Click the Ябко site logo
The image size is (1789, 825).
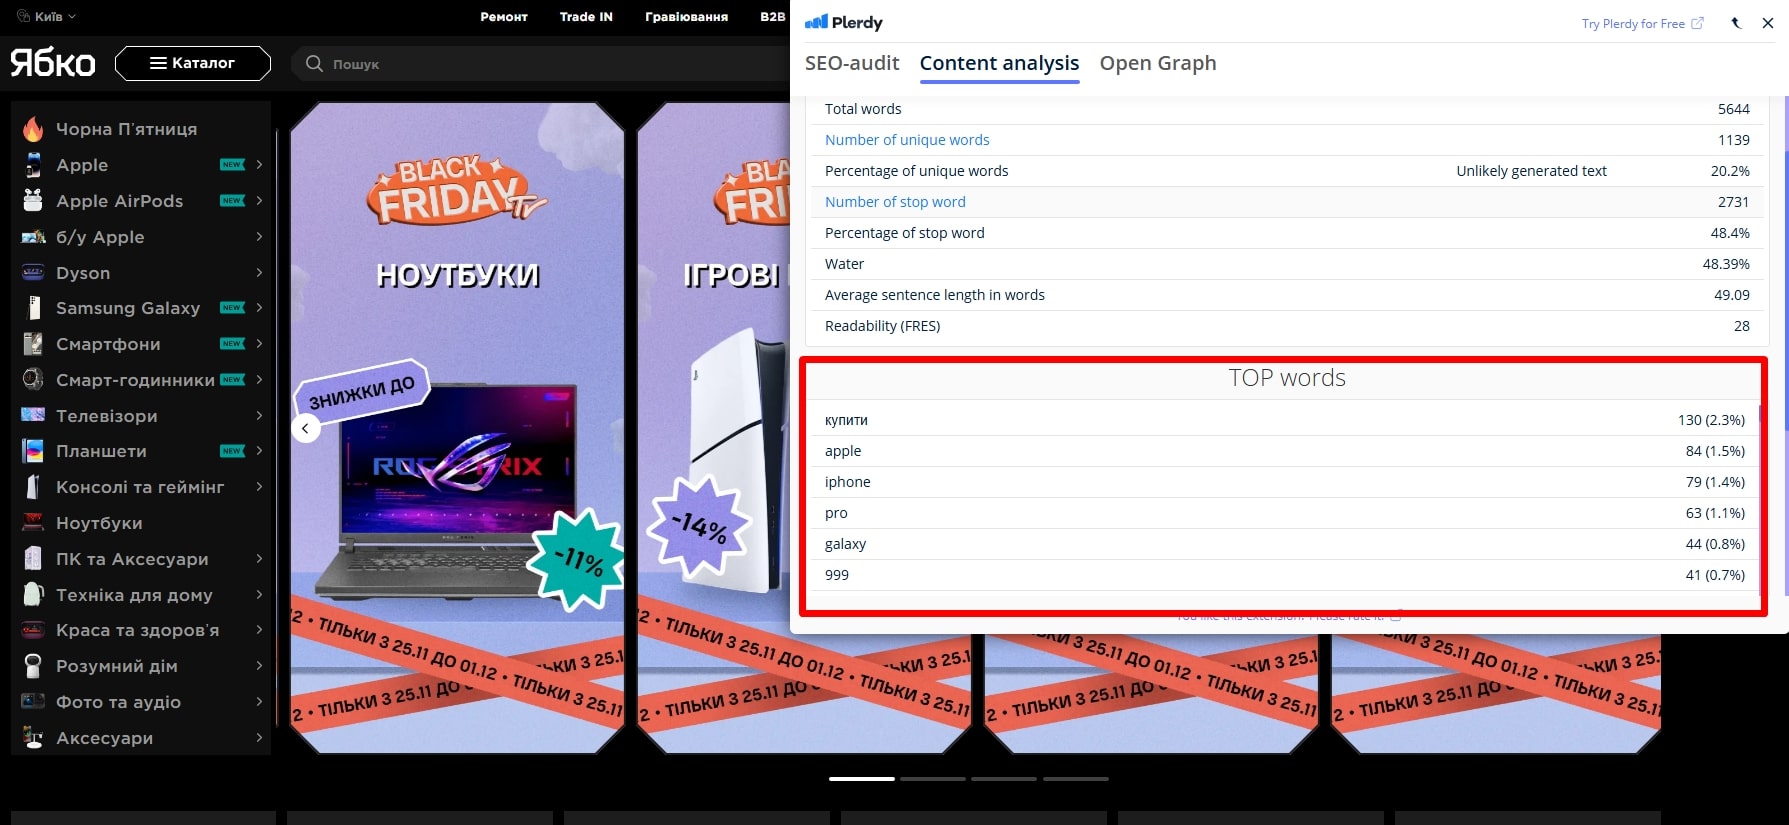53,63
